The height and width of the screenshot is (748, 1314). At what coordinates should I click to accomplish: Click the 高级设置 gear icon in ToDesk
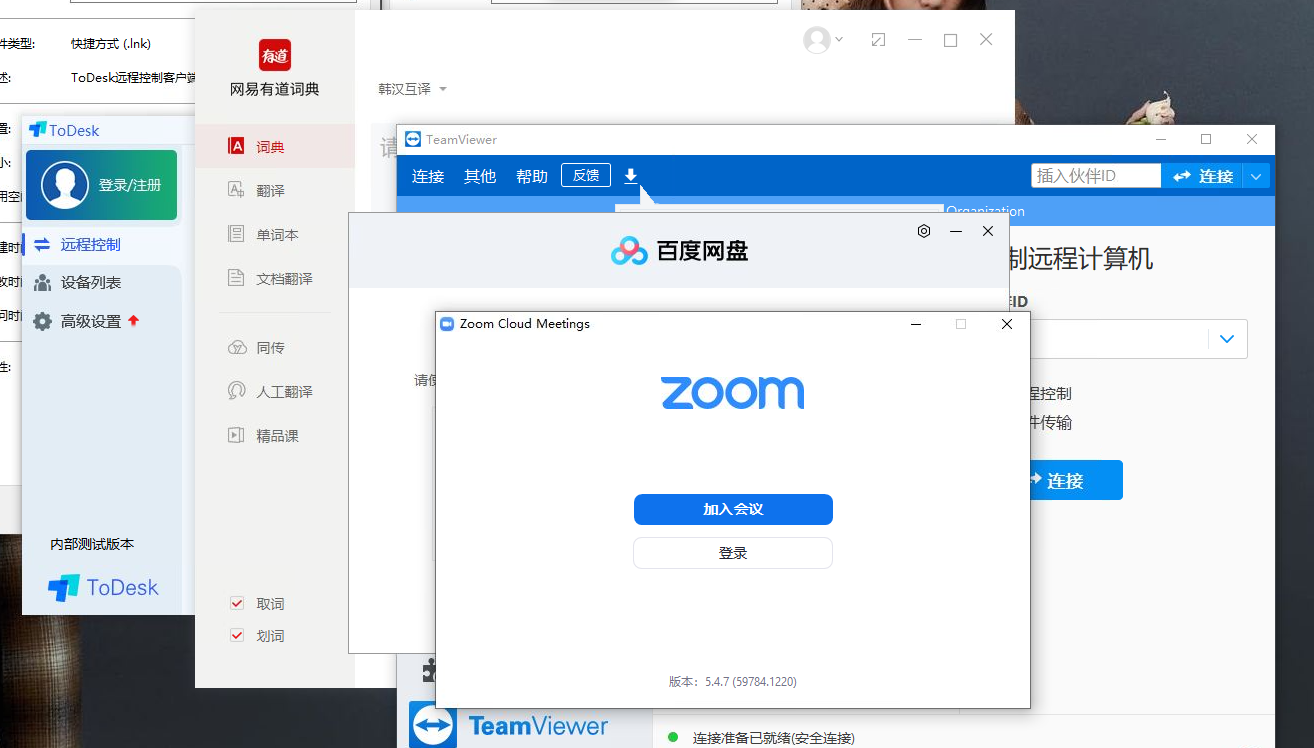(x=42, y=321)
